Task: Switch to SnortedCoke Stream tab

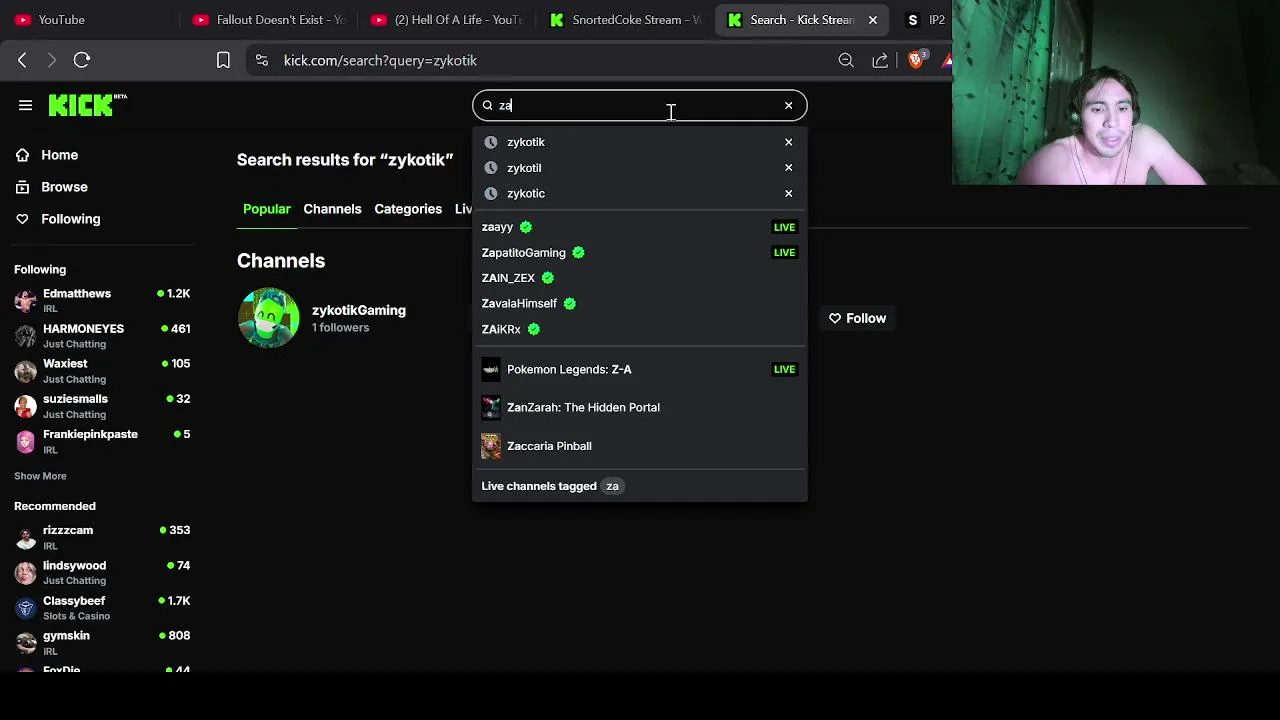Action: point(626,20)
